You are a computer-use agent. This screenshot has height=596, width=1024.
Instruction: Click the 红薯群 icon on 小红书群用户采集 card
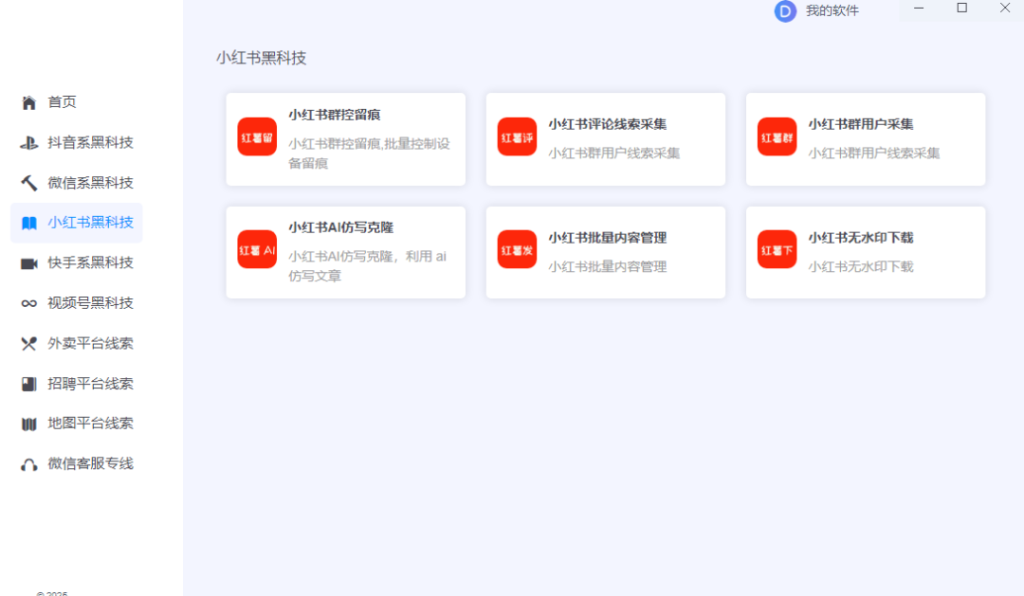[x=776, y=138]
